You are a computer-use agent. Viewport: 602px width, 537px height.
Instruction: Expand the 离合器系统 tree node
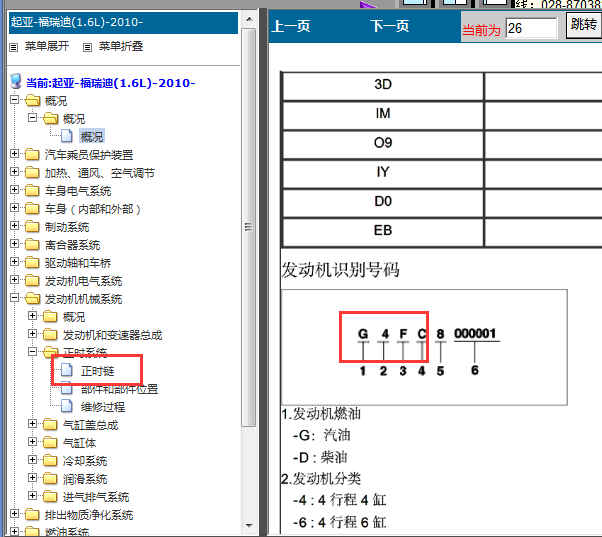(14, 245)
